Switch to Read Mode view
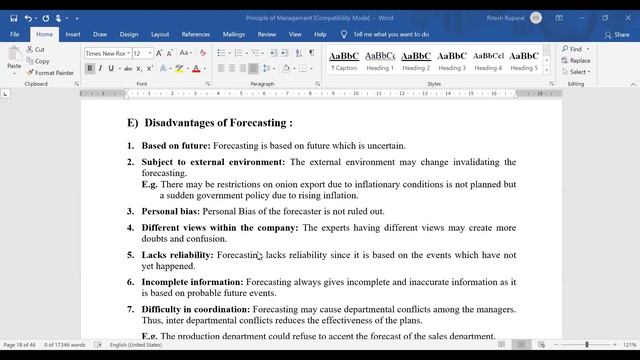640x360 pixels. pos(501,345)
